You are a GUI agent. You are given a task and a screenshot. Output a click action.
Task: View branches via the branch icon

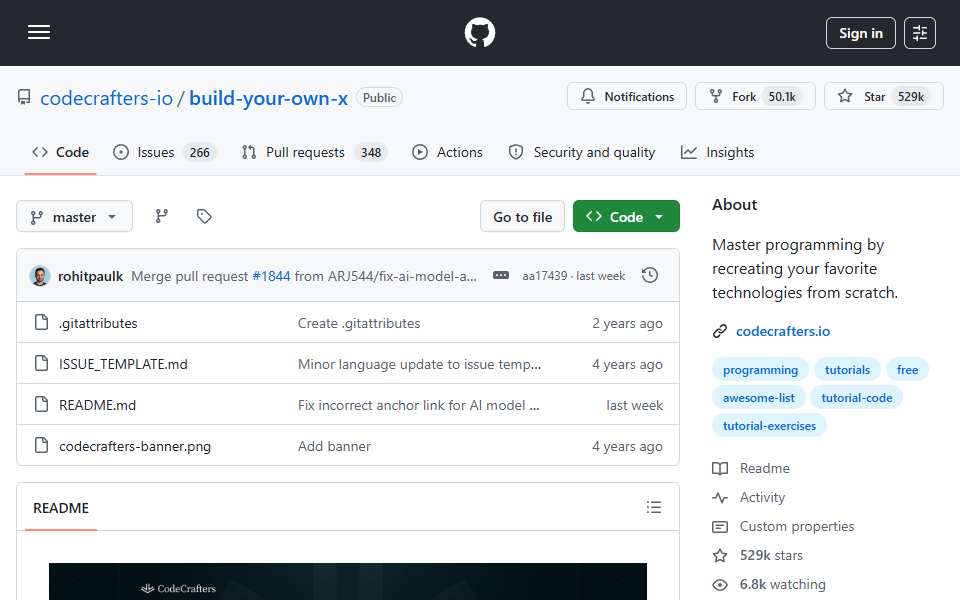162,216
